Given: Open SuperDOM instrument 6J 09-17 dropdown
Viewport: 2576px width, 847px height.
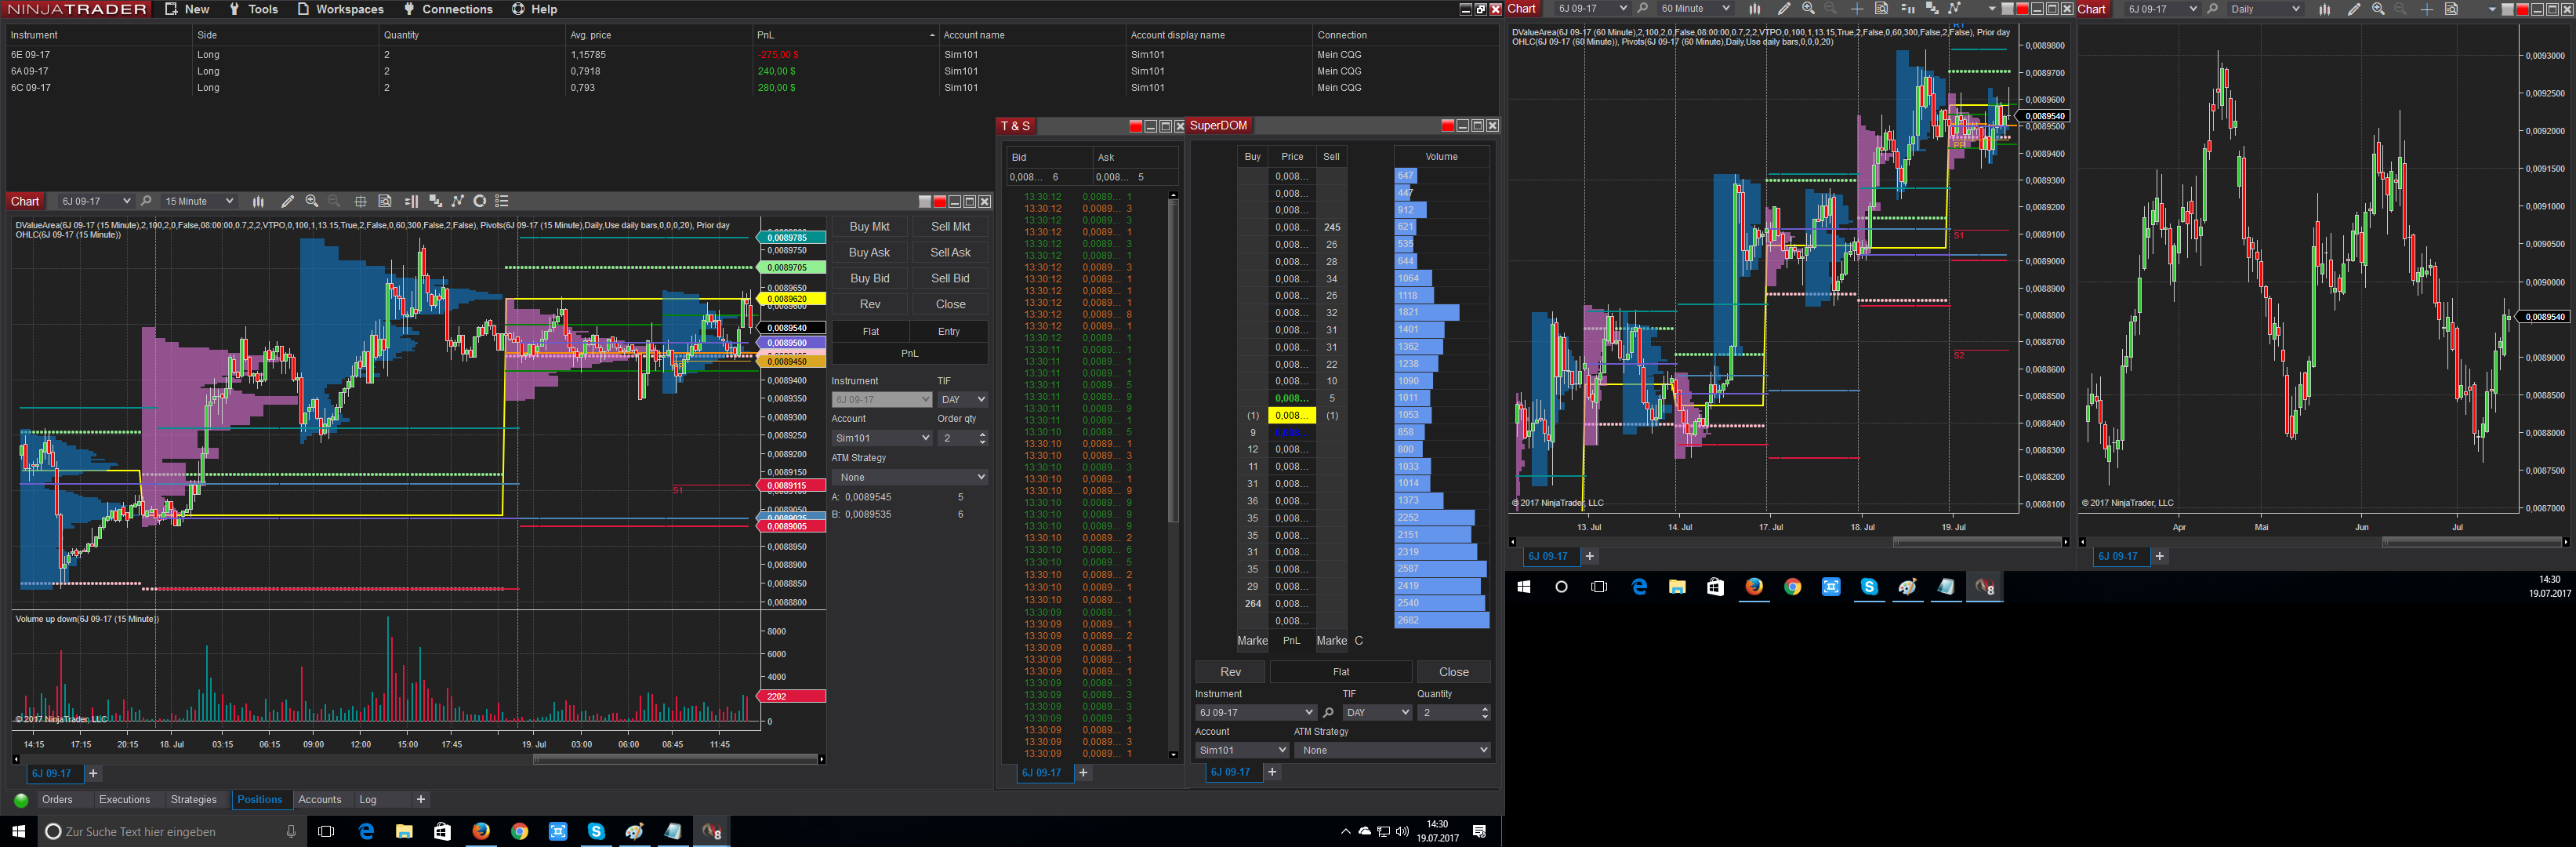Looking at the screenshot, I should pos(1256,712).
